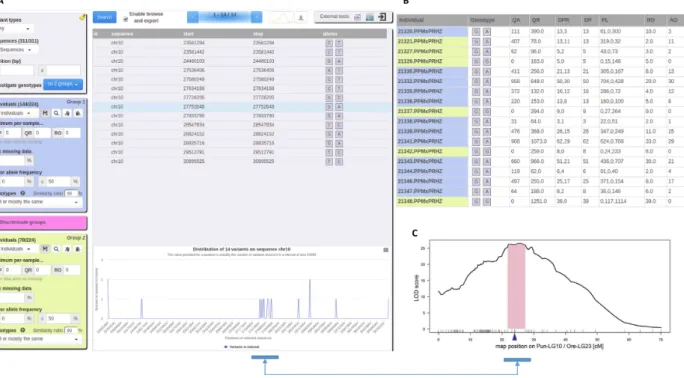Open Group 1 Individuals dropdown
This screenshot has width=684, height=378.
(18, 113)
